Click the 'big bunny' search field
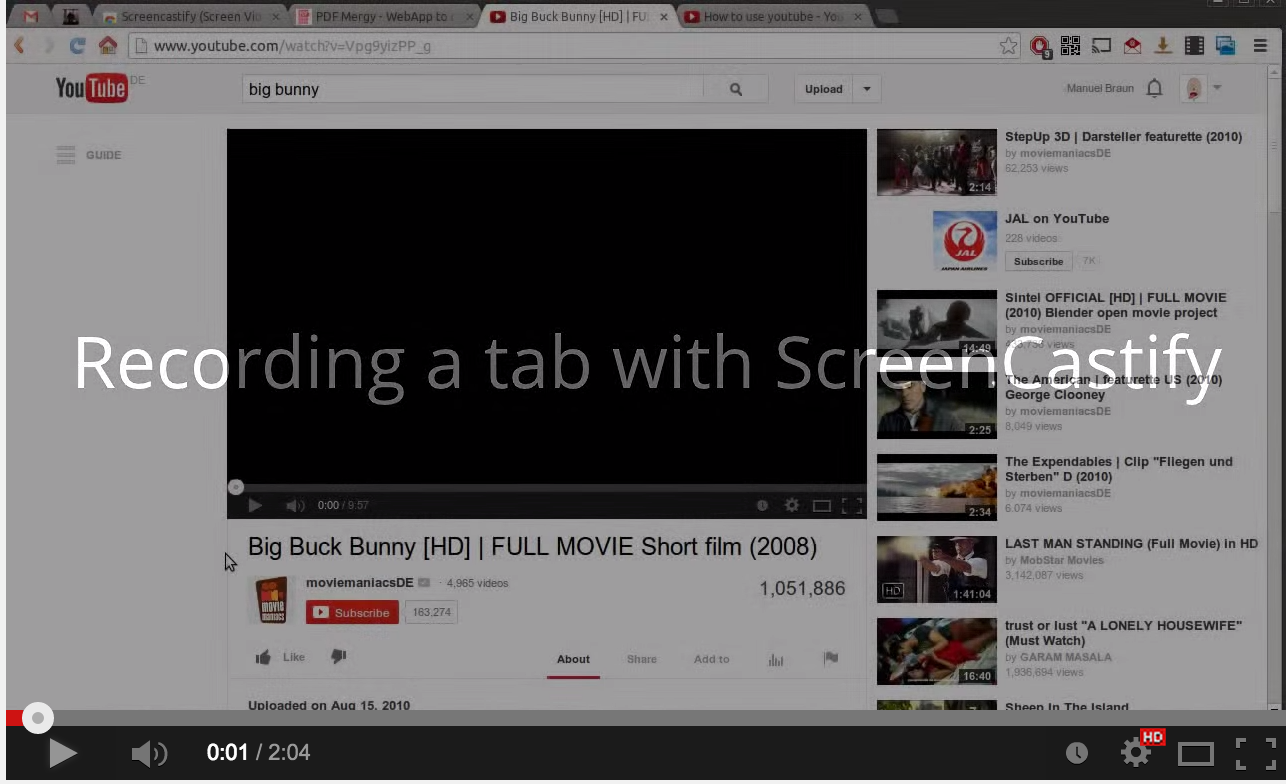1286x784 pixels. pos(473,89)
